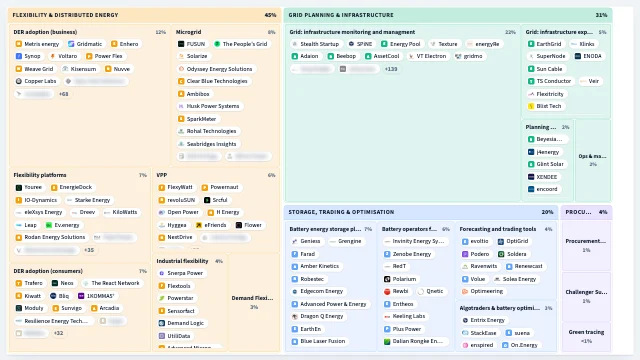Click the SparkMeter company icon
This screenshot has height=360, width=640.
[x=181, y=119]
